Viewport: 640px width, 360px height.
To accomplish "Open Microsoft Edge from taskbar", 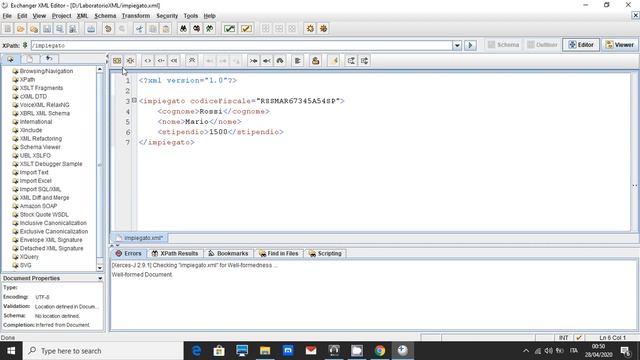I will pyautogui.click(x=196, y=351).
